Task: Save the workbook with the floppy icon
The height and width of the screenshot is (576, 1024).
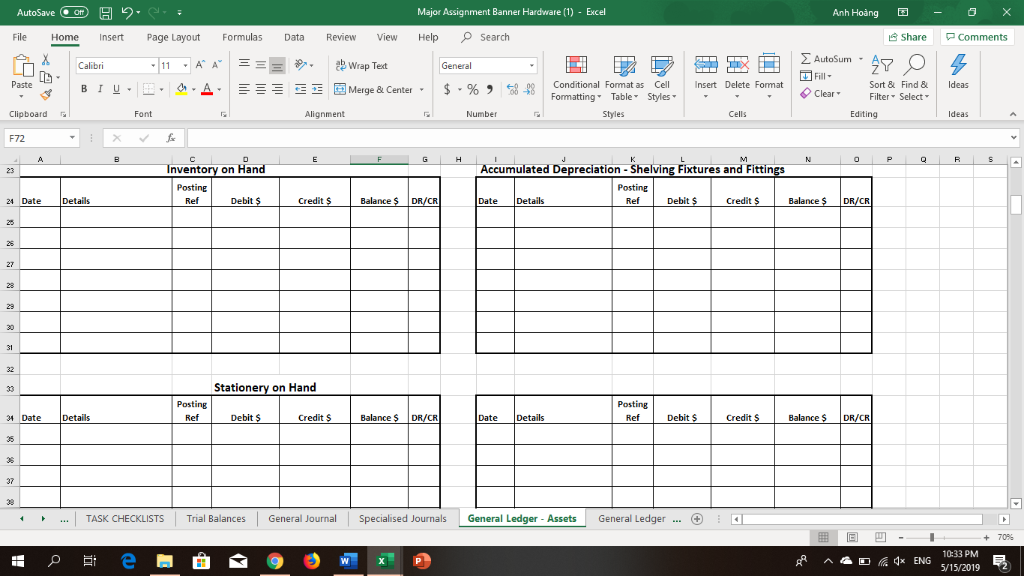Action: pos(105,12)
